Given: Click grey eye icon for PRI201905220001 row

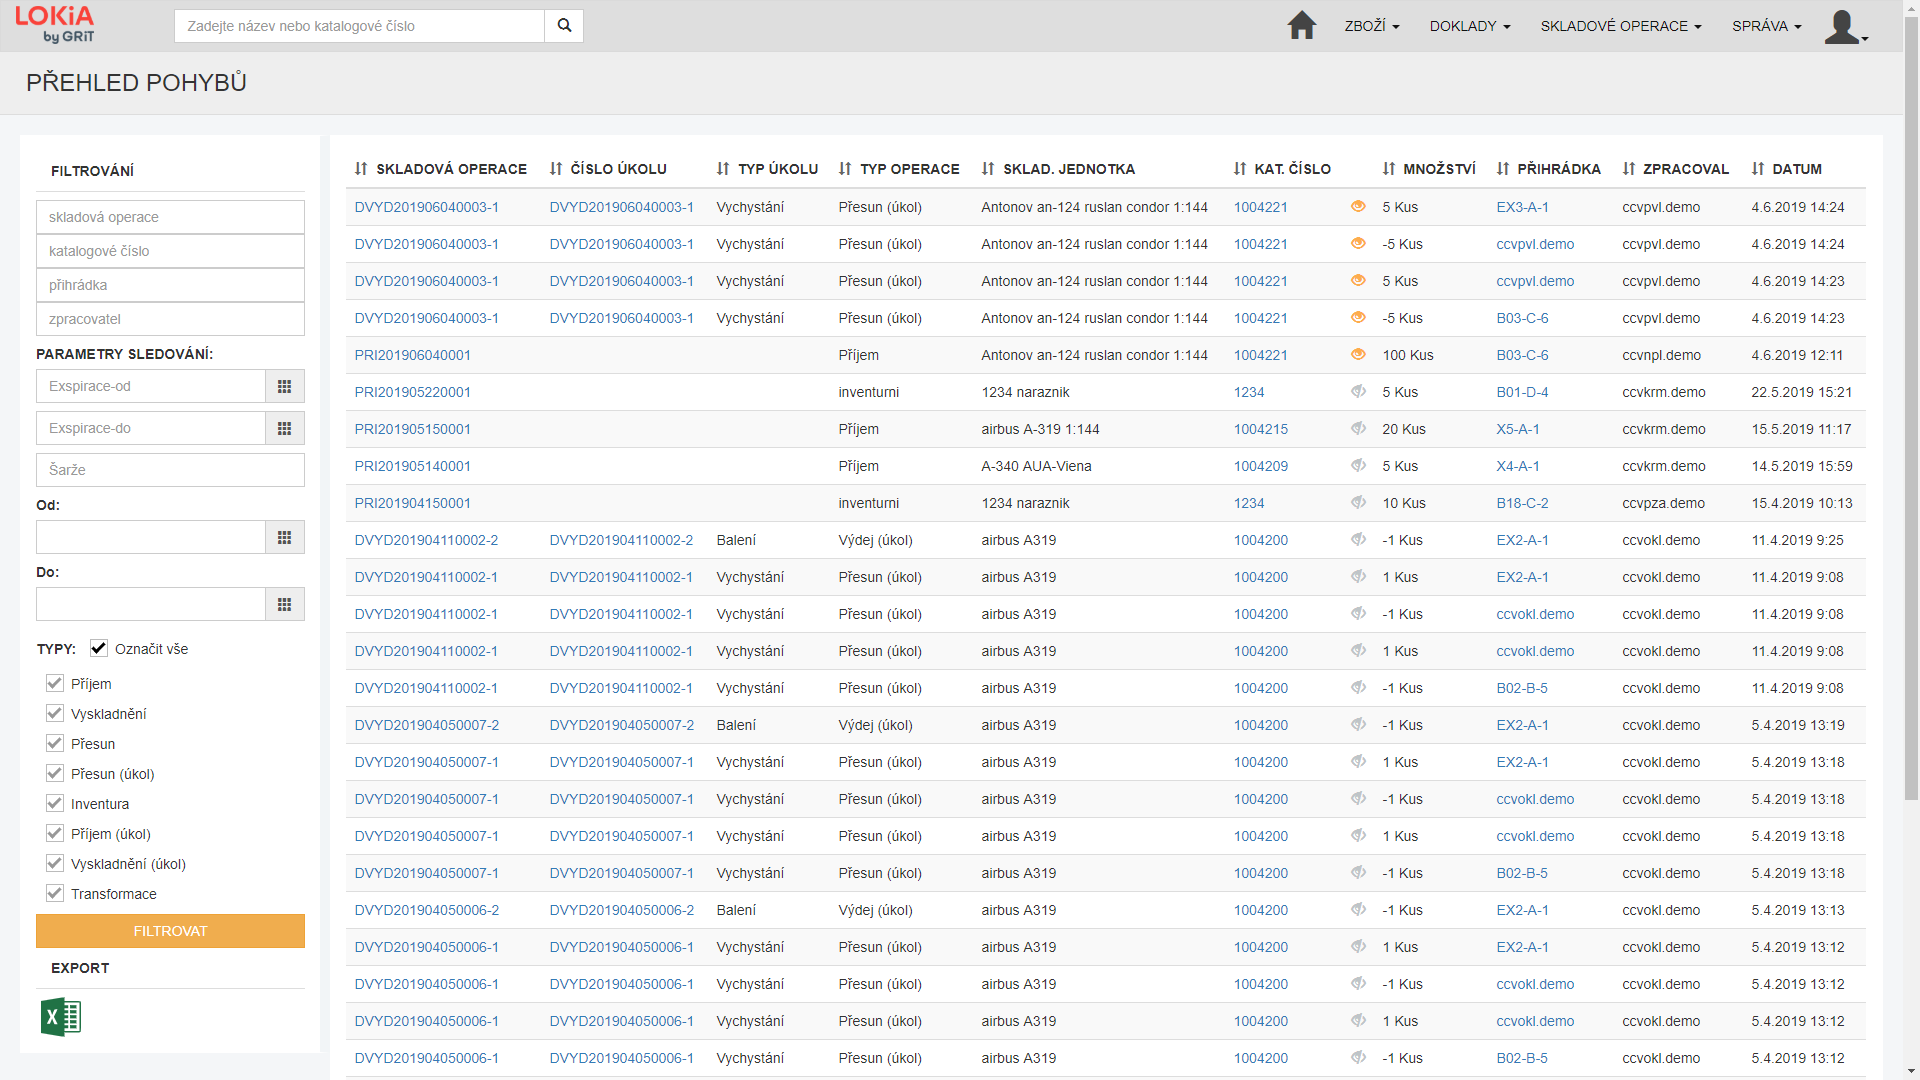Looking at the screenshot, I should point(1357,392).
